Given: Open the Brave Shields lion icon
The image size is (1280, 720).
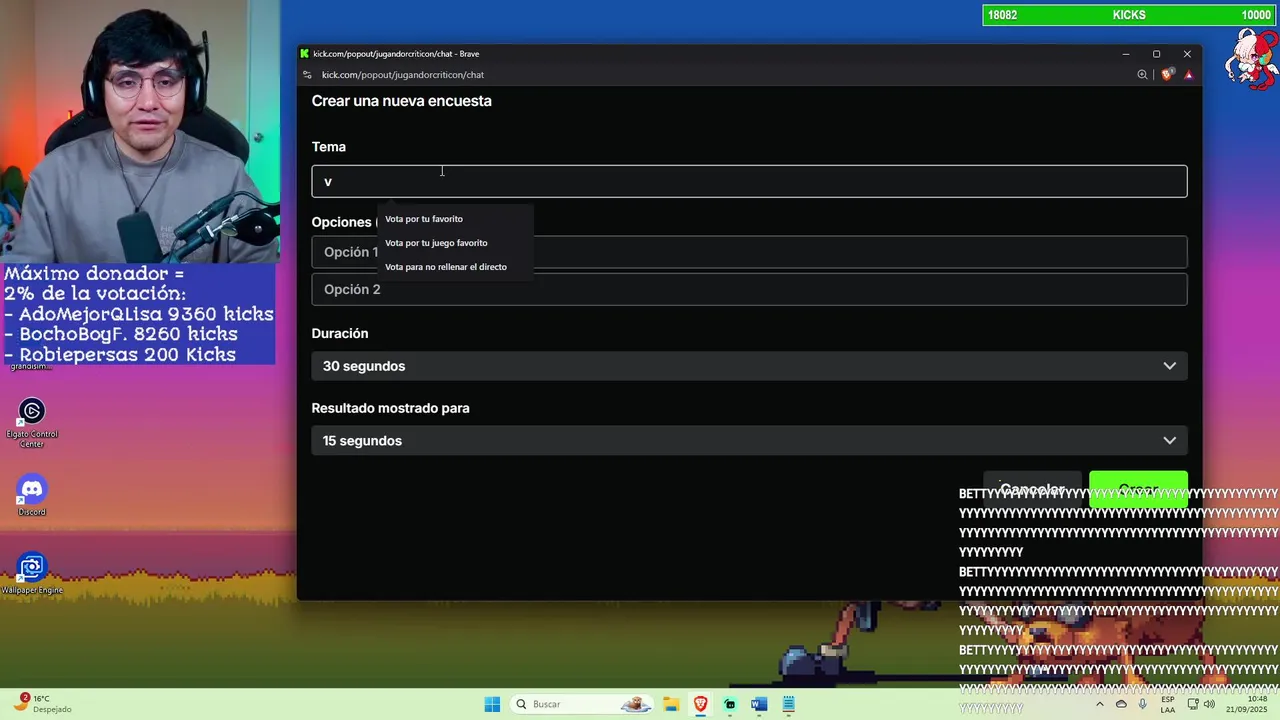Looking at the screenshot, I should (x=1167, y=75).
